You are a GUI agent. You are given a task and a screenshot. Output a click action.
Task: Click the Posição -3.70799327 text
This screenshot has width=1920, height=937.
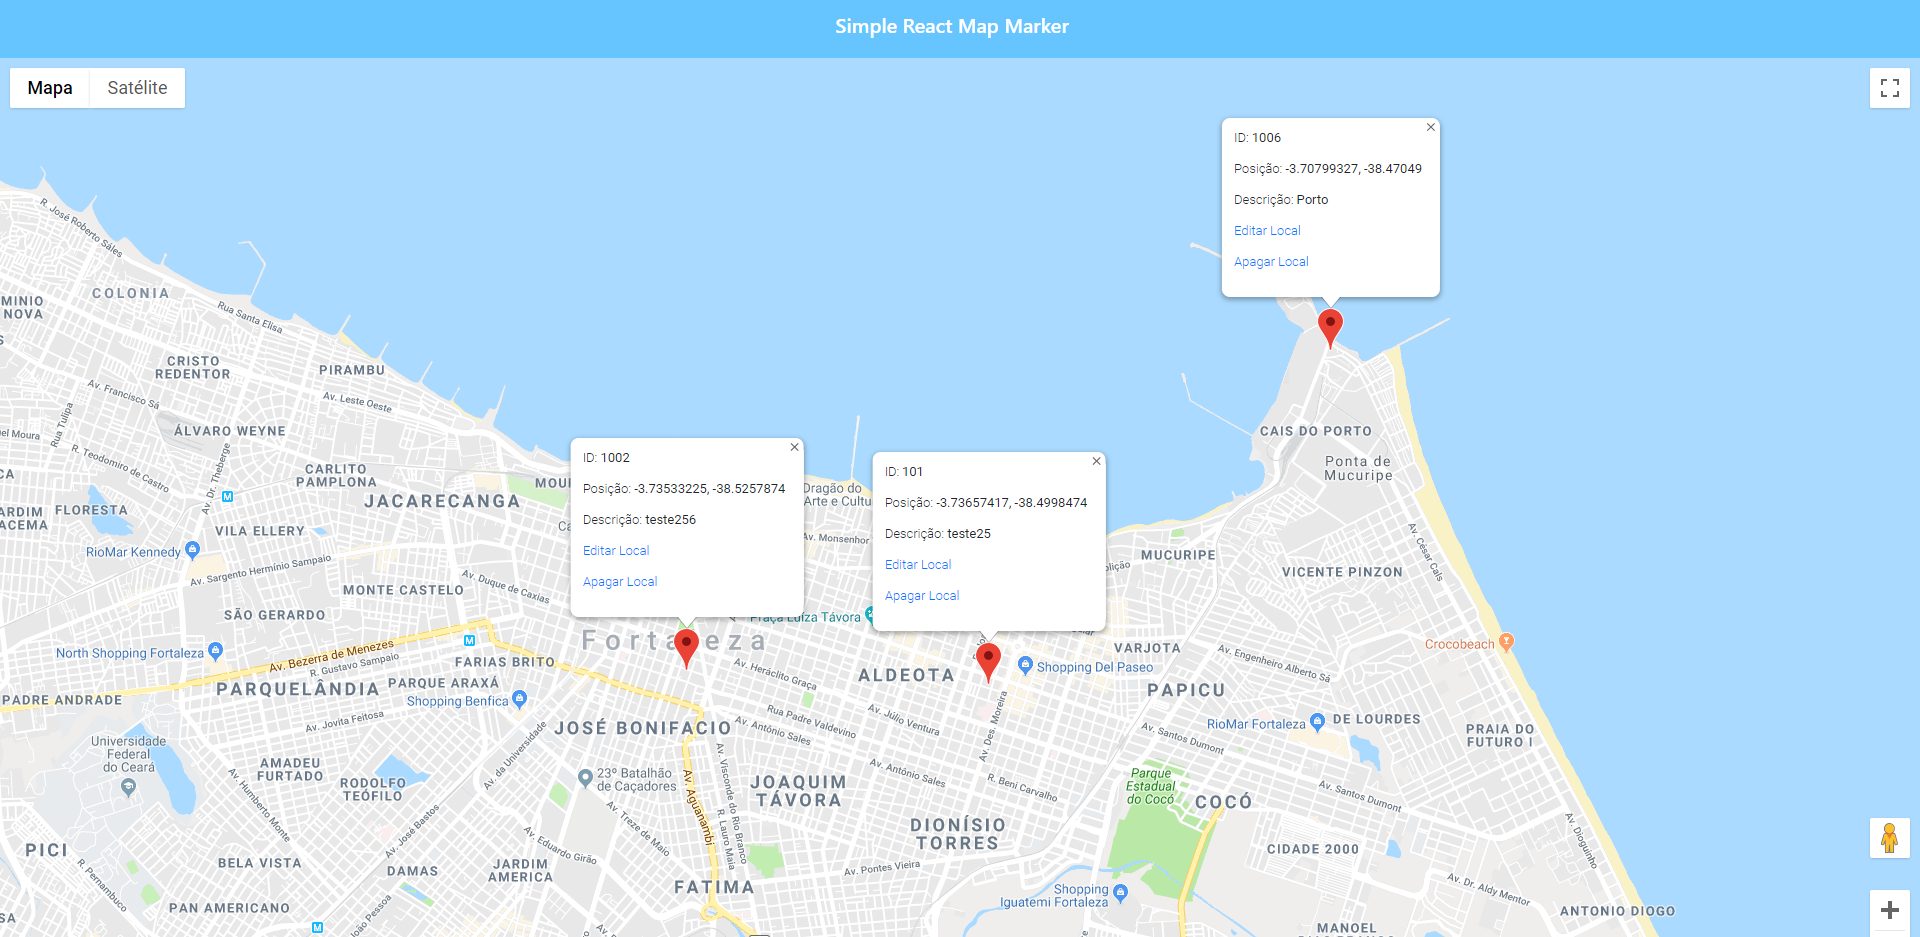click(x=1327, y=169)
